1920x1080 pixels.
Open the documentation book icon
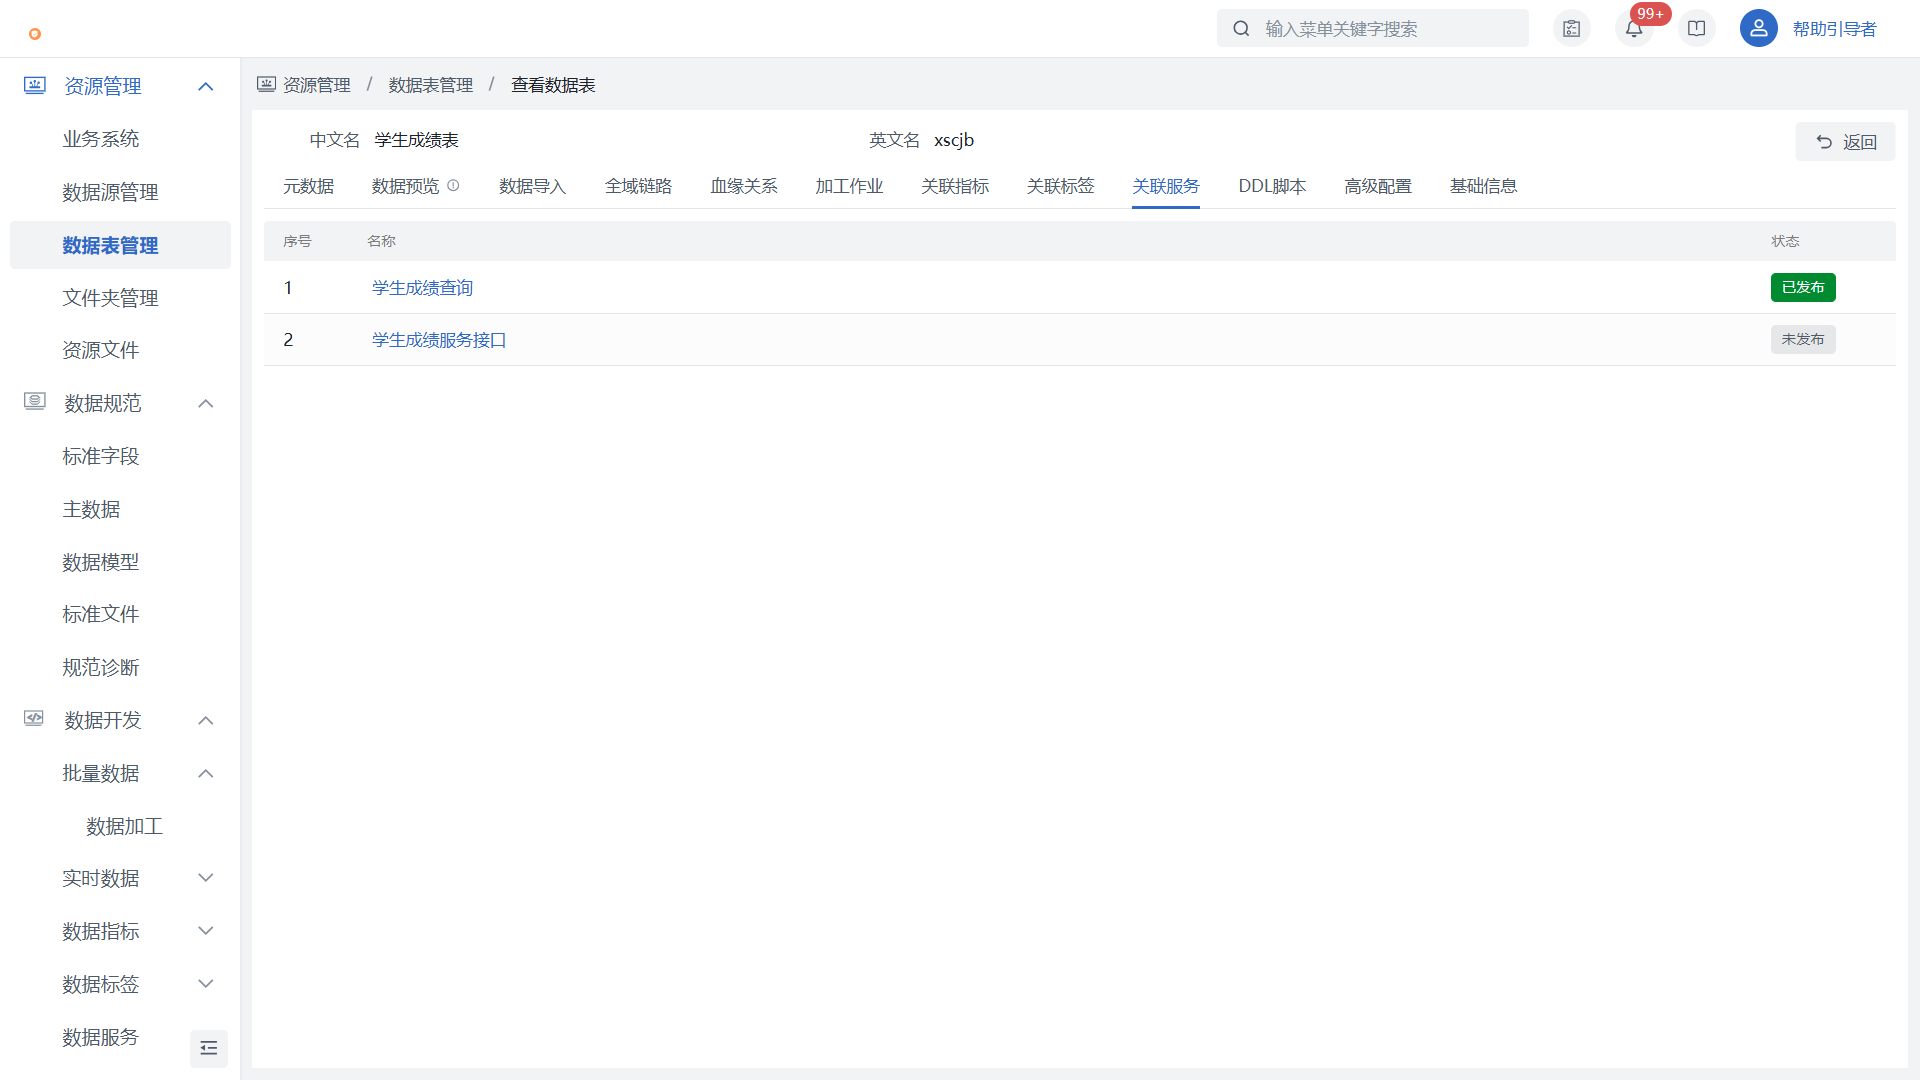click(1697, 29)
